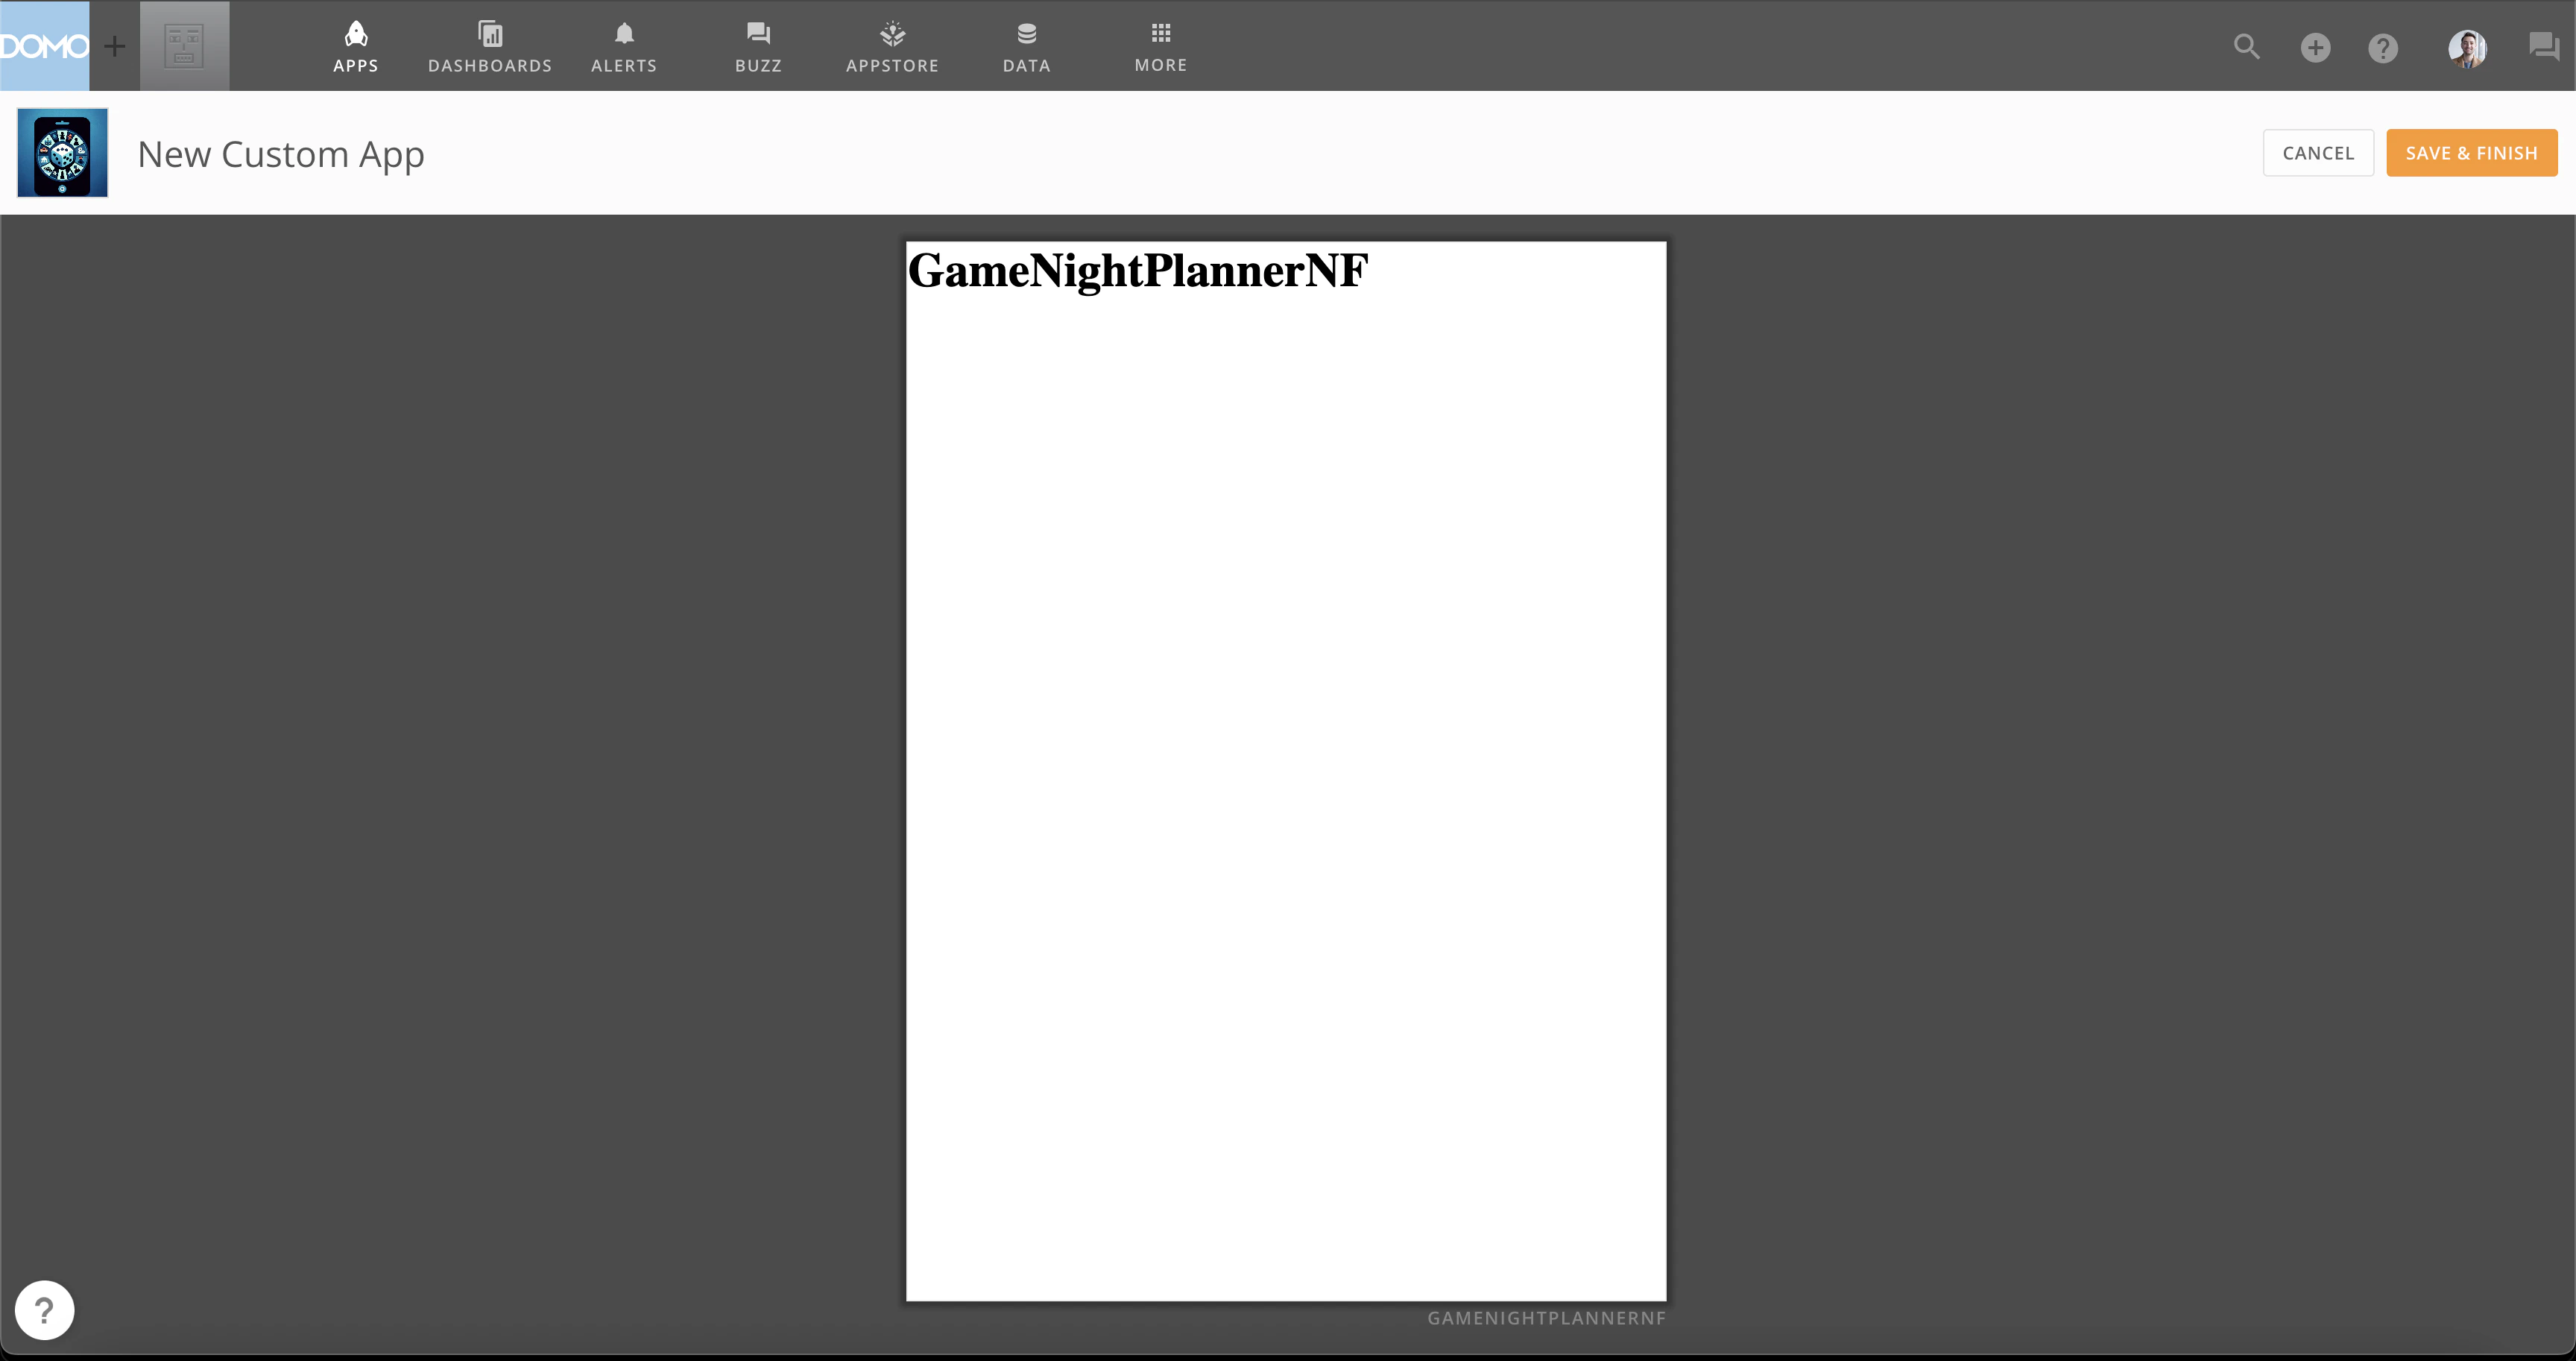2576x1361 pixels.
Task: Click the plus icon beside Domo logo
Action: 115,46
